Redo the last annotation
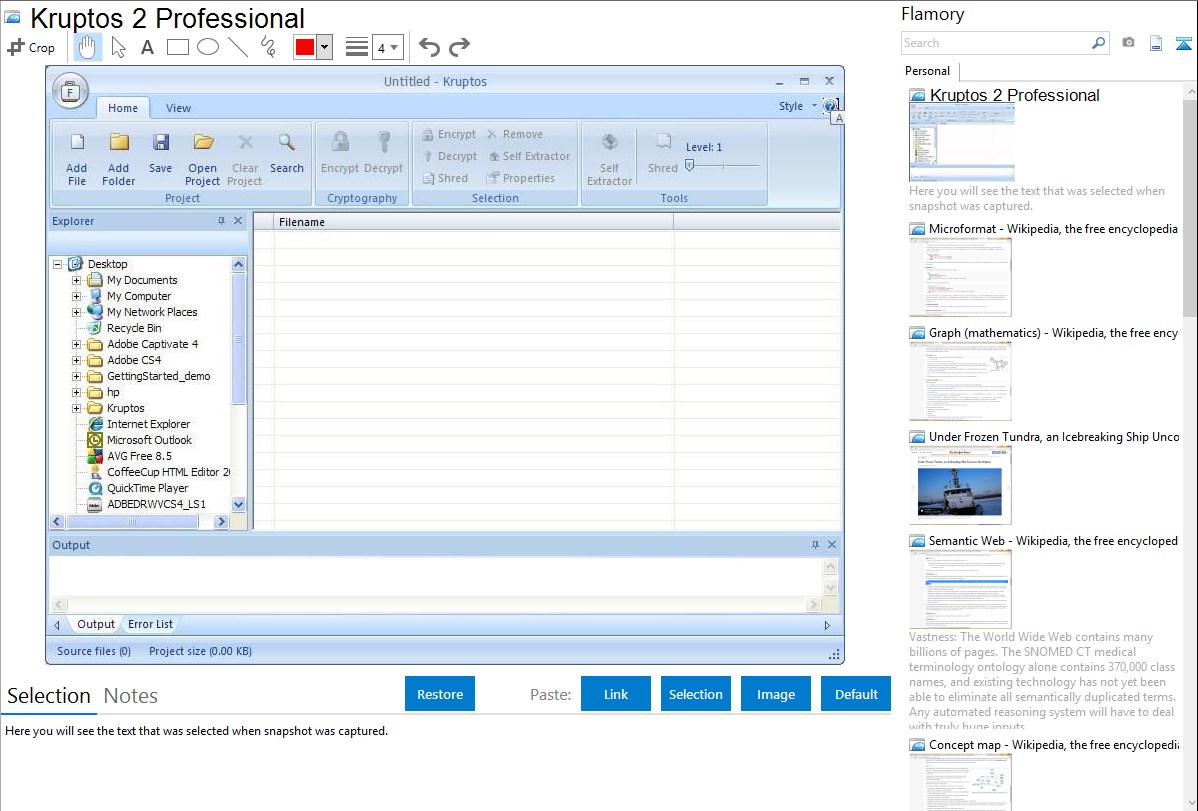Viewport: 1198px width, 811px height. [459, 47]
